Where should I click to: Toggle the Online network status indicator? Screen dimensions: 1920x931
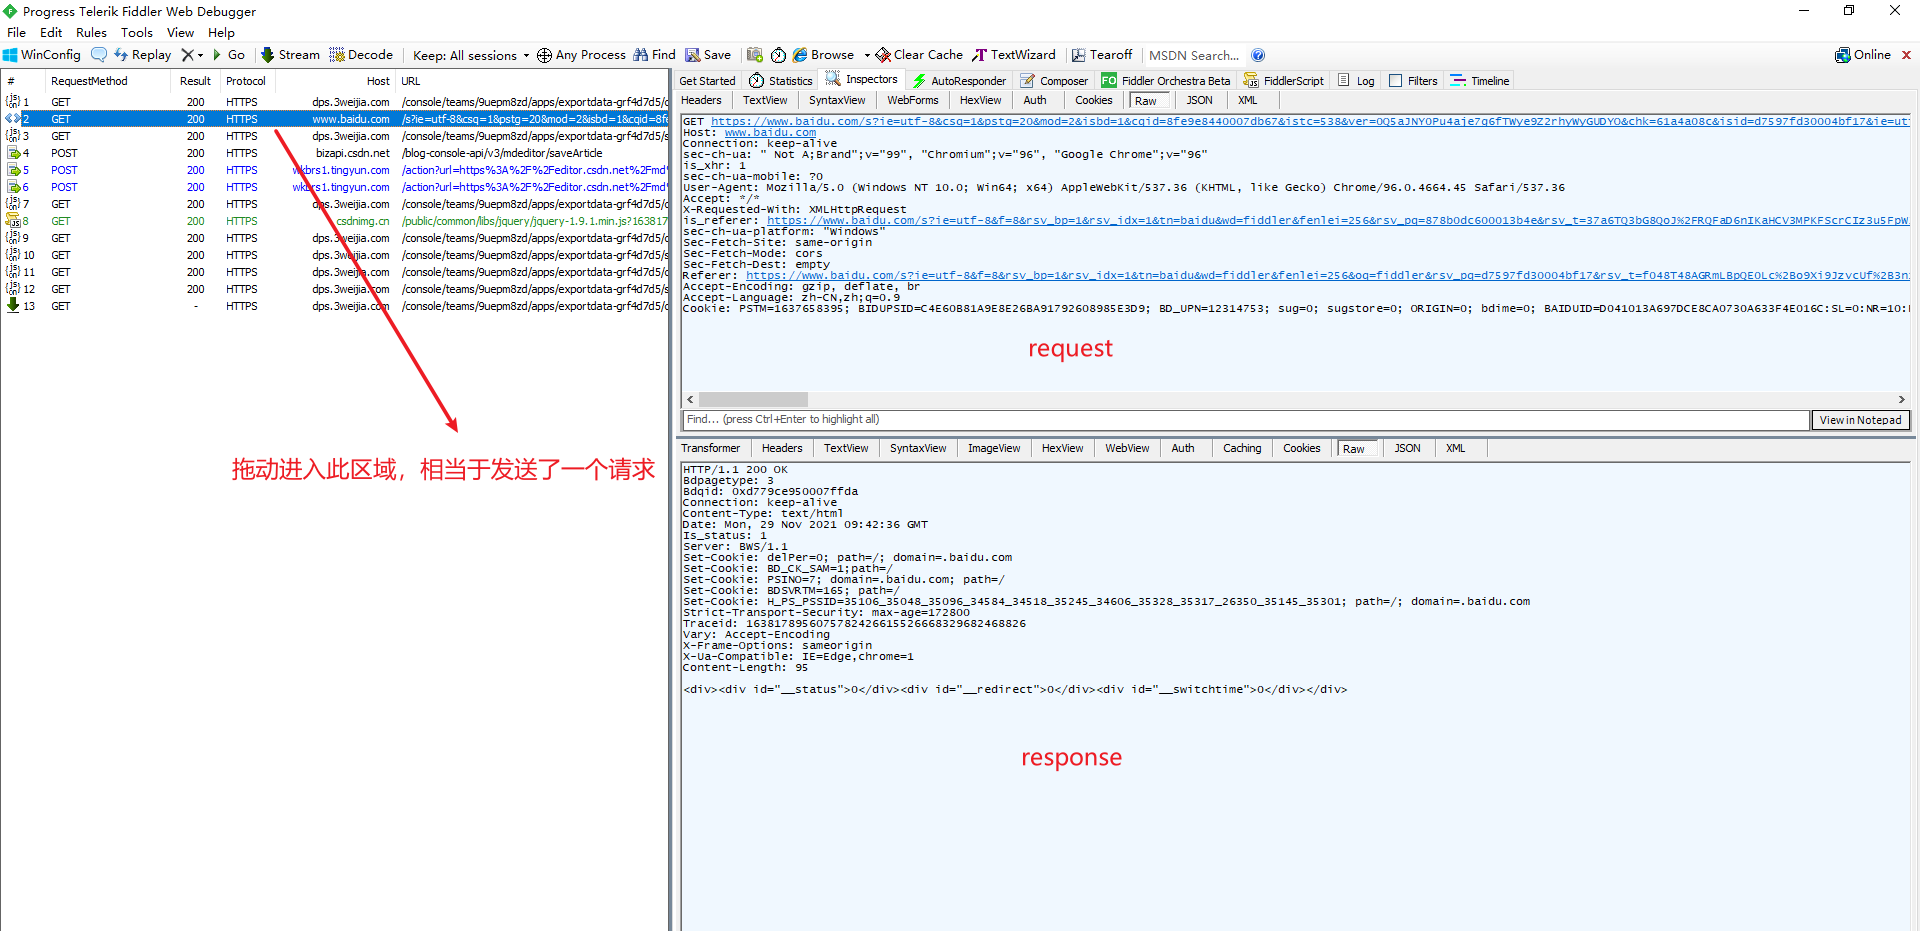coord(1863,55)
